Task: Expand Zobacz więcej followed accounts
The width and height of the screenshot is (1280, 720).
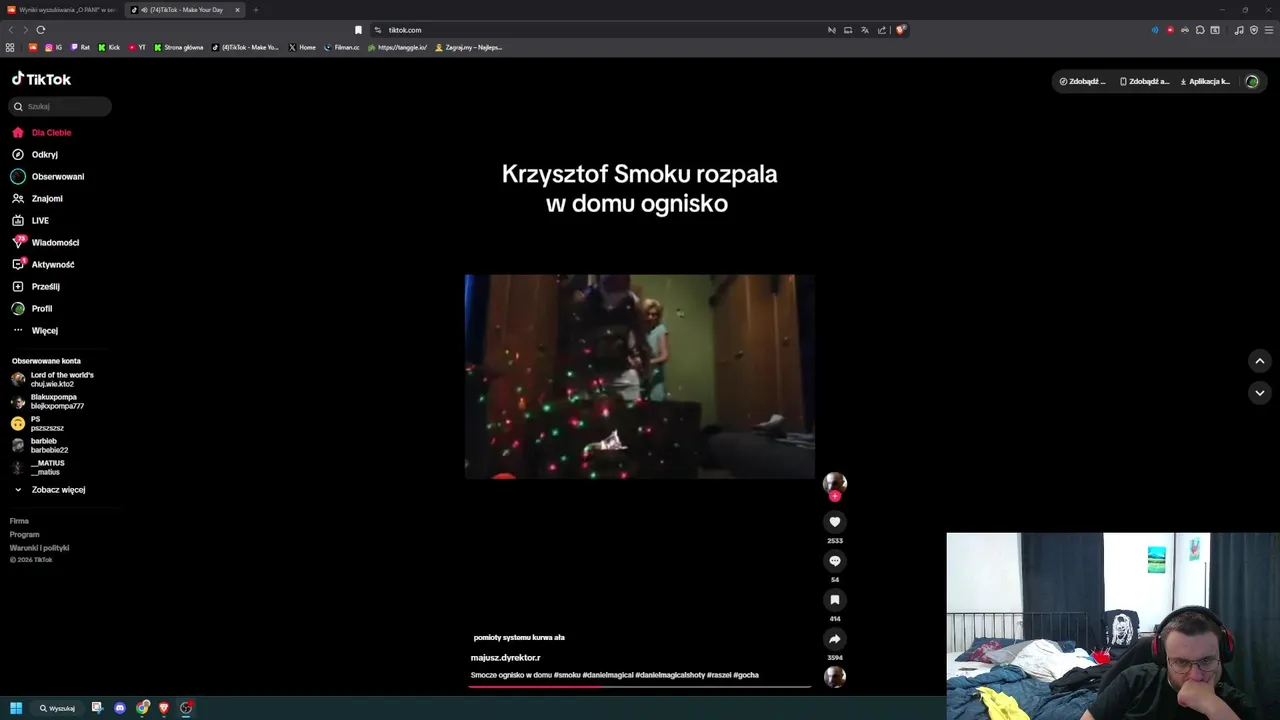Action: pyautogui.click(x=50, y=489)
